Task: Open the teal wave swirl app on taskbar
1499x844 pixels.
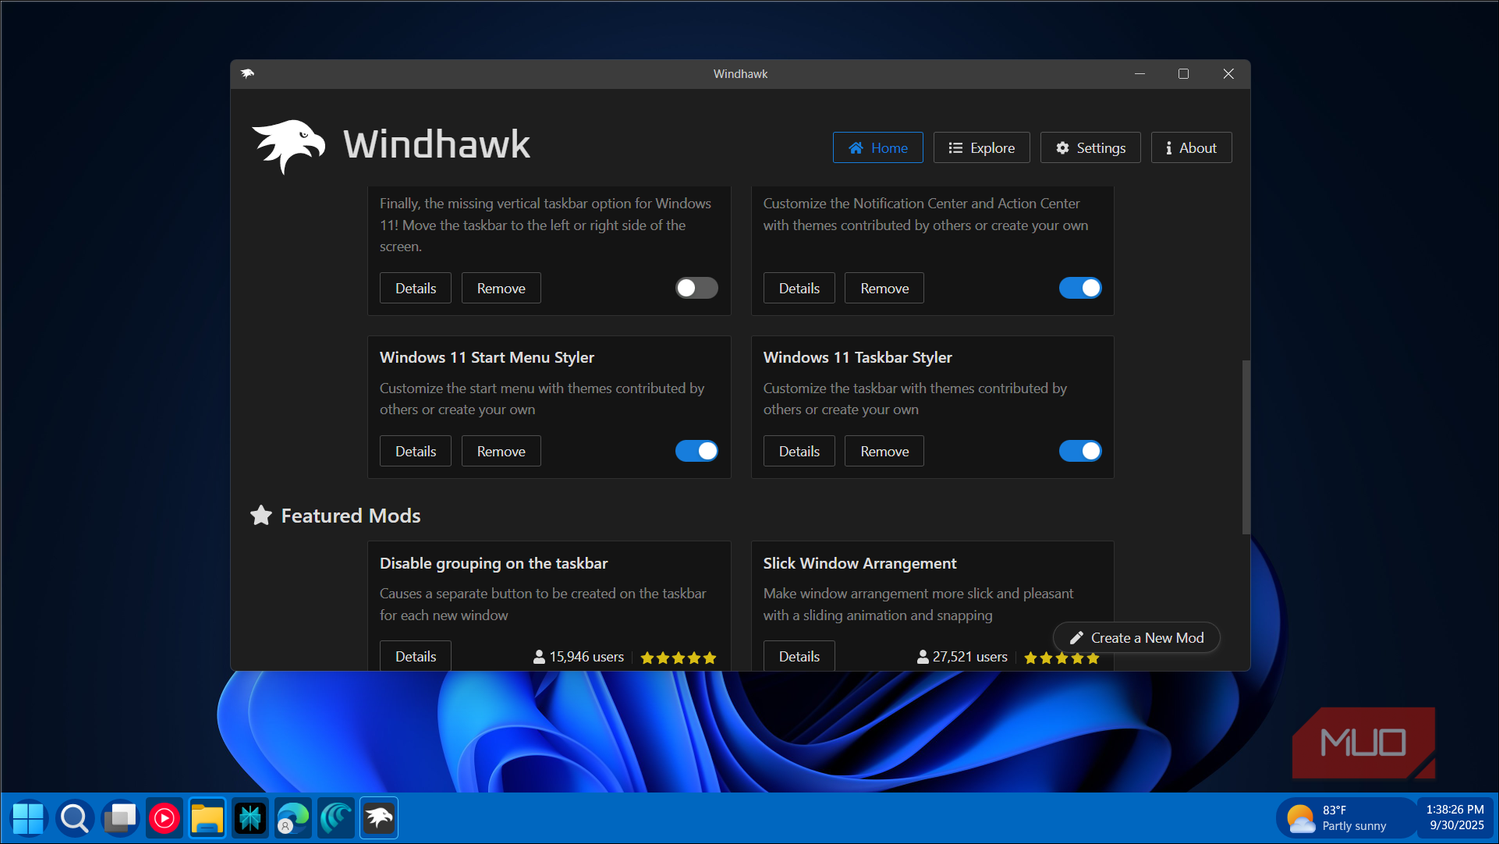Action: (x=336, y=818)
